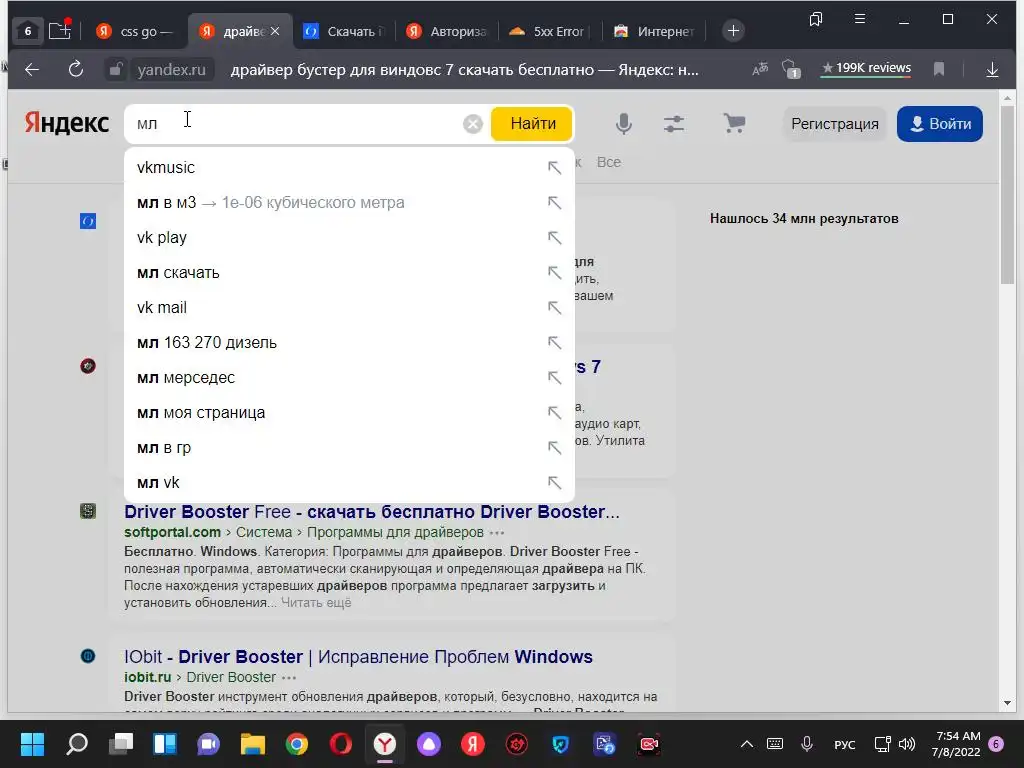
Task: Open the three-dots menu beside iobit.ru Driver Booster
Action: point(289,678)
